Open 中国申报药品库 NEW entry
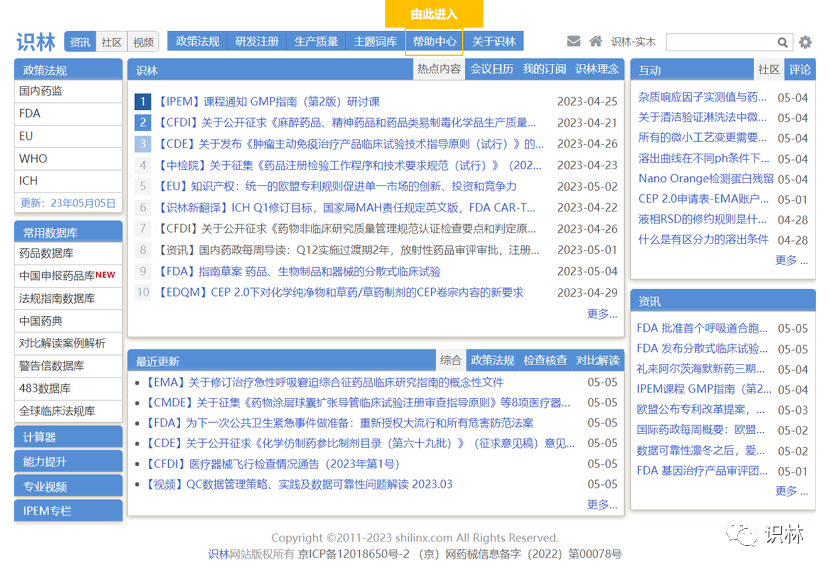This screenshot has height=570, width=830. (68, 276)
